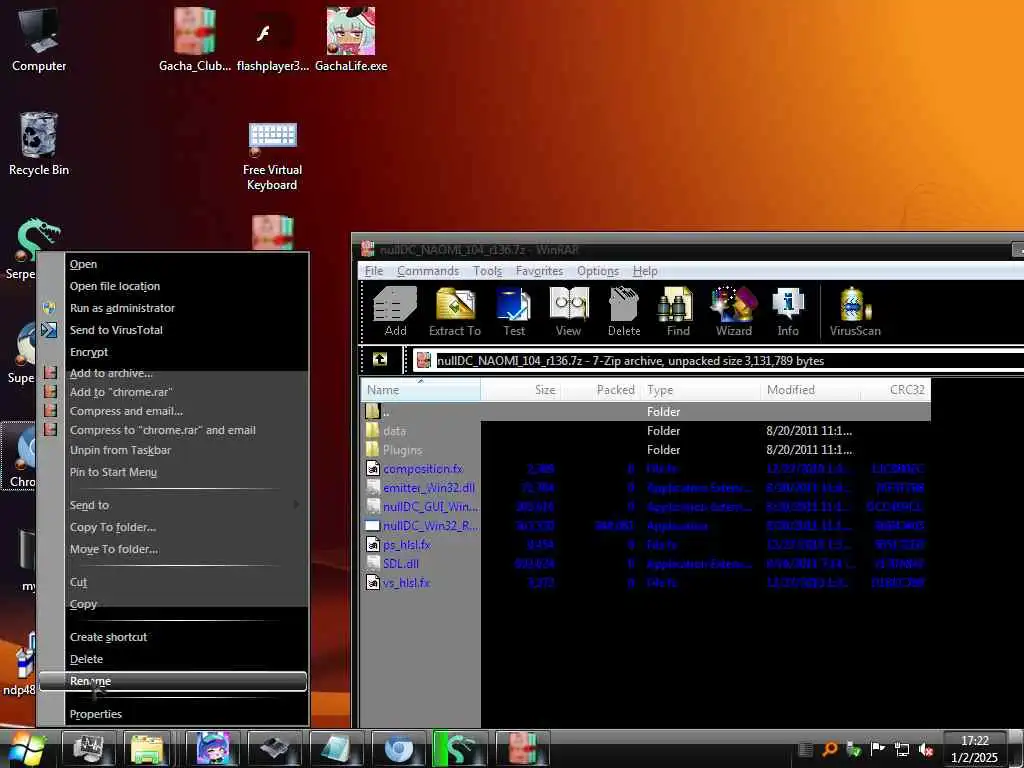Click the Action Center flag tray icon
Screen dimensions: 1024x768
[878, 748]
